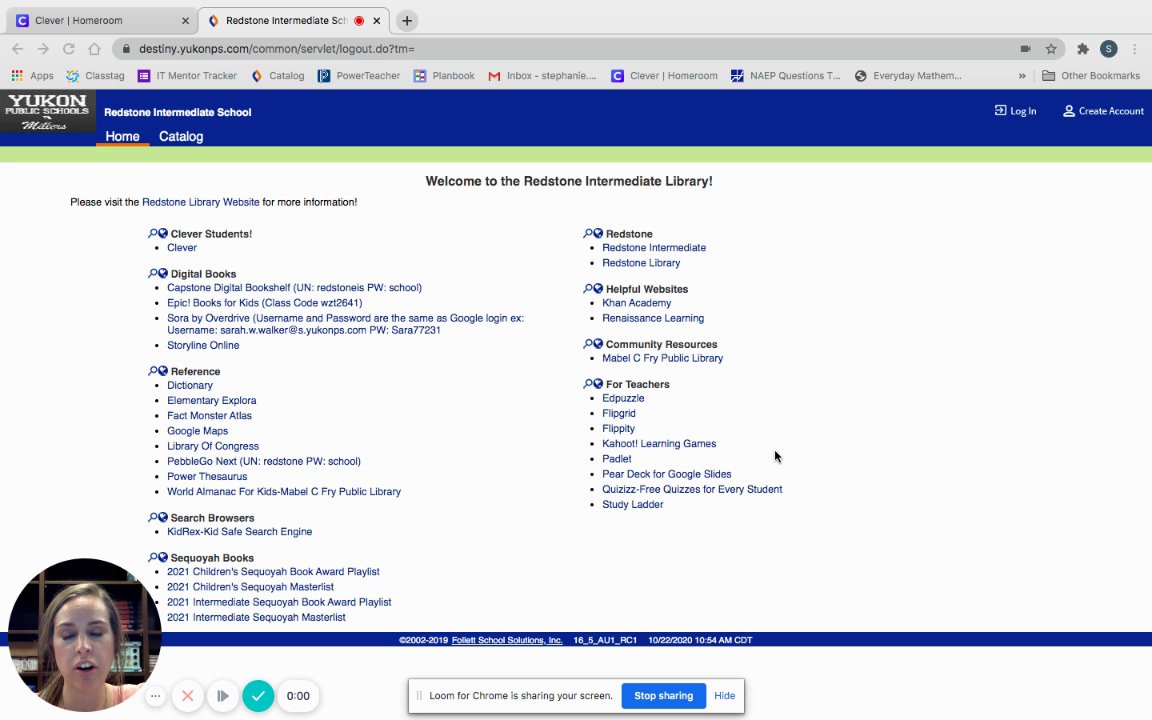Open Loom more options ellipsis button
The width and height of the screenshot is (1152, 720).
point(155,696)
